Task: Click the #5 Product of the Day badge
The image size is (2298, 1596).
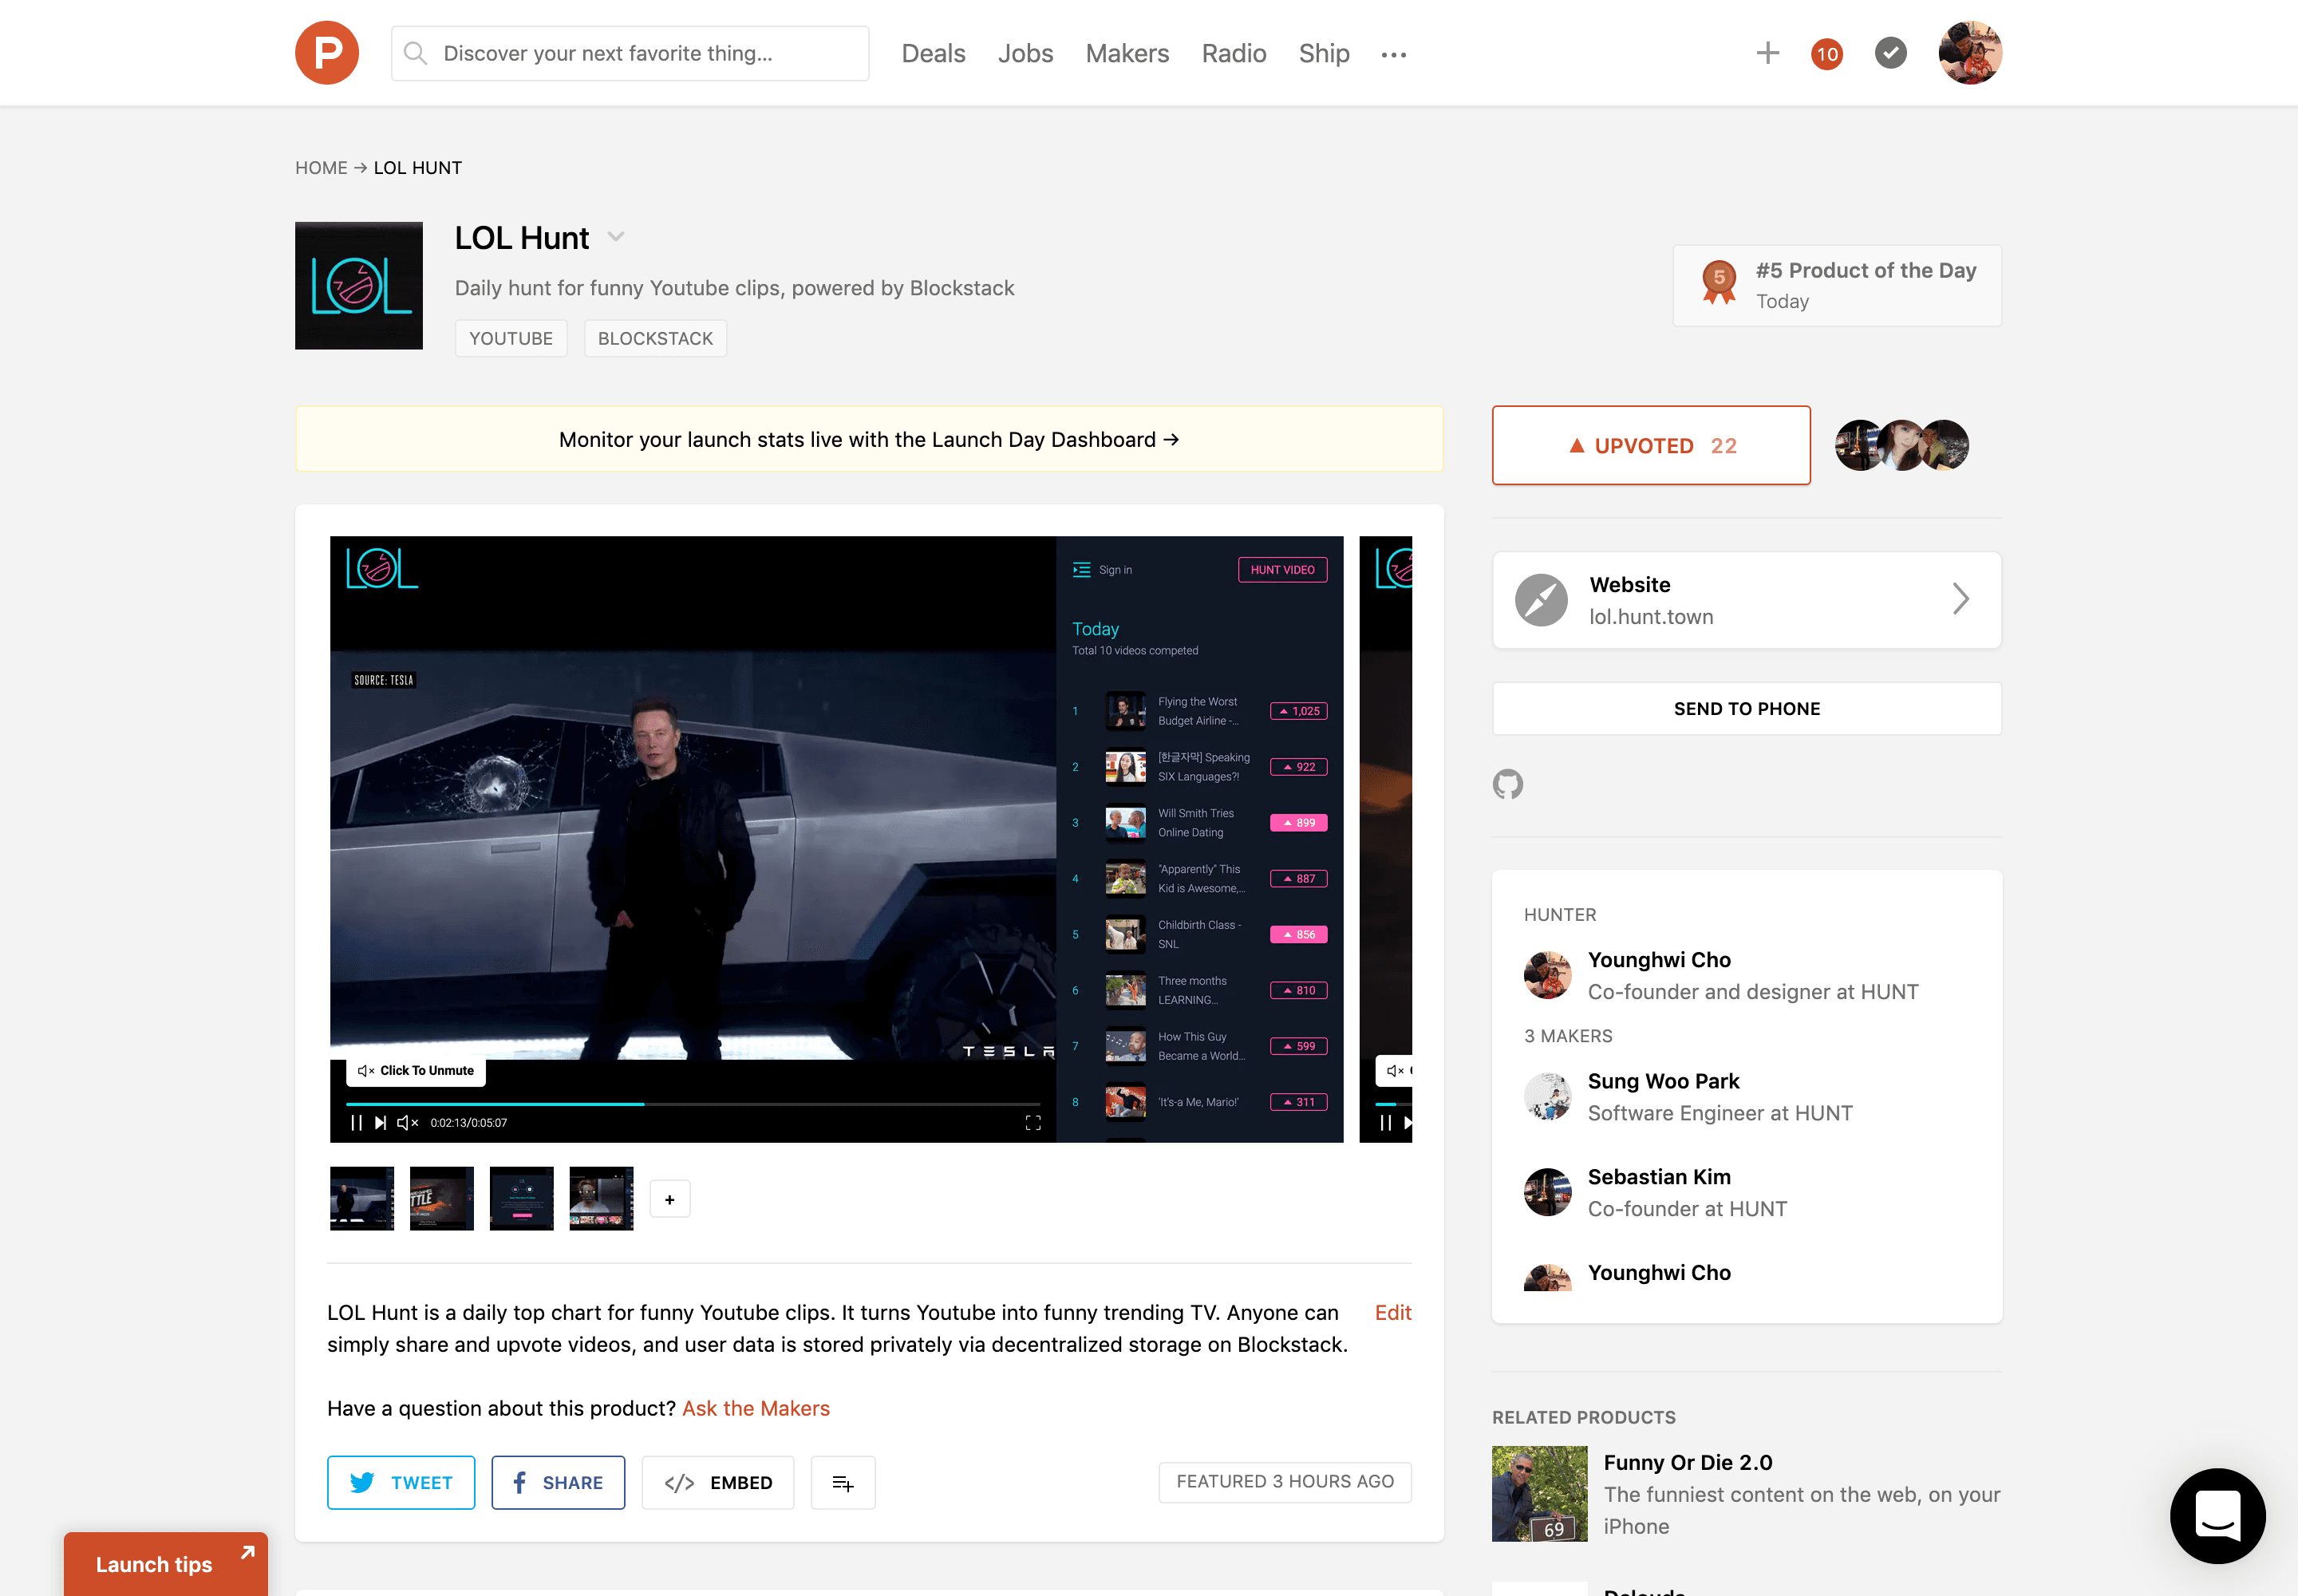Action: pyautogui.click(x=1837, y=286)
